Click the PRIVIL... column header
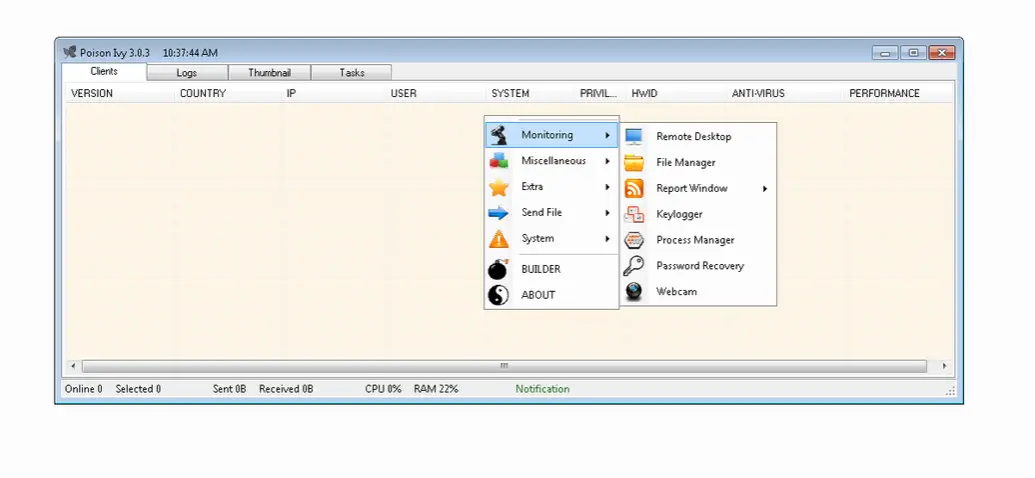 601,93
